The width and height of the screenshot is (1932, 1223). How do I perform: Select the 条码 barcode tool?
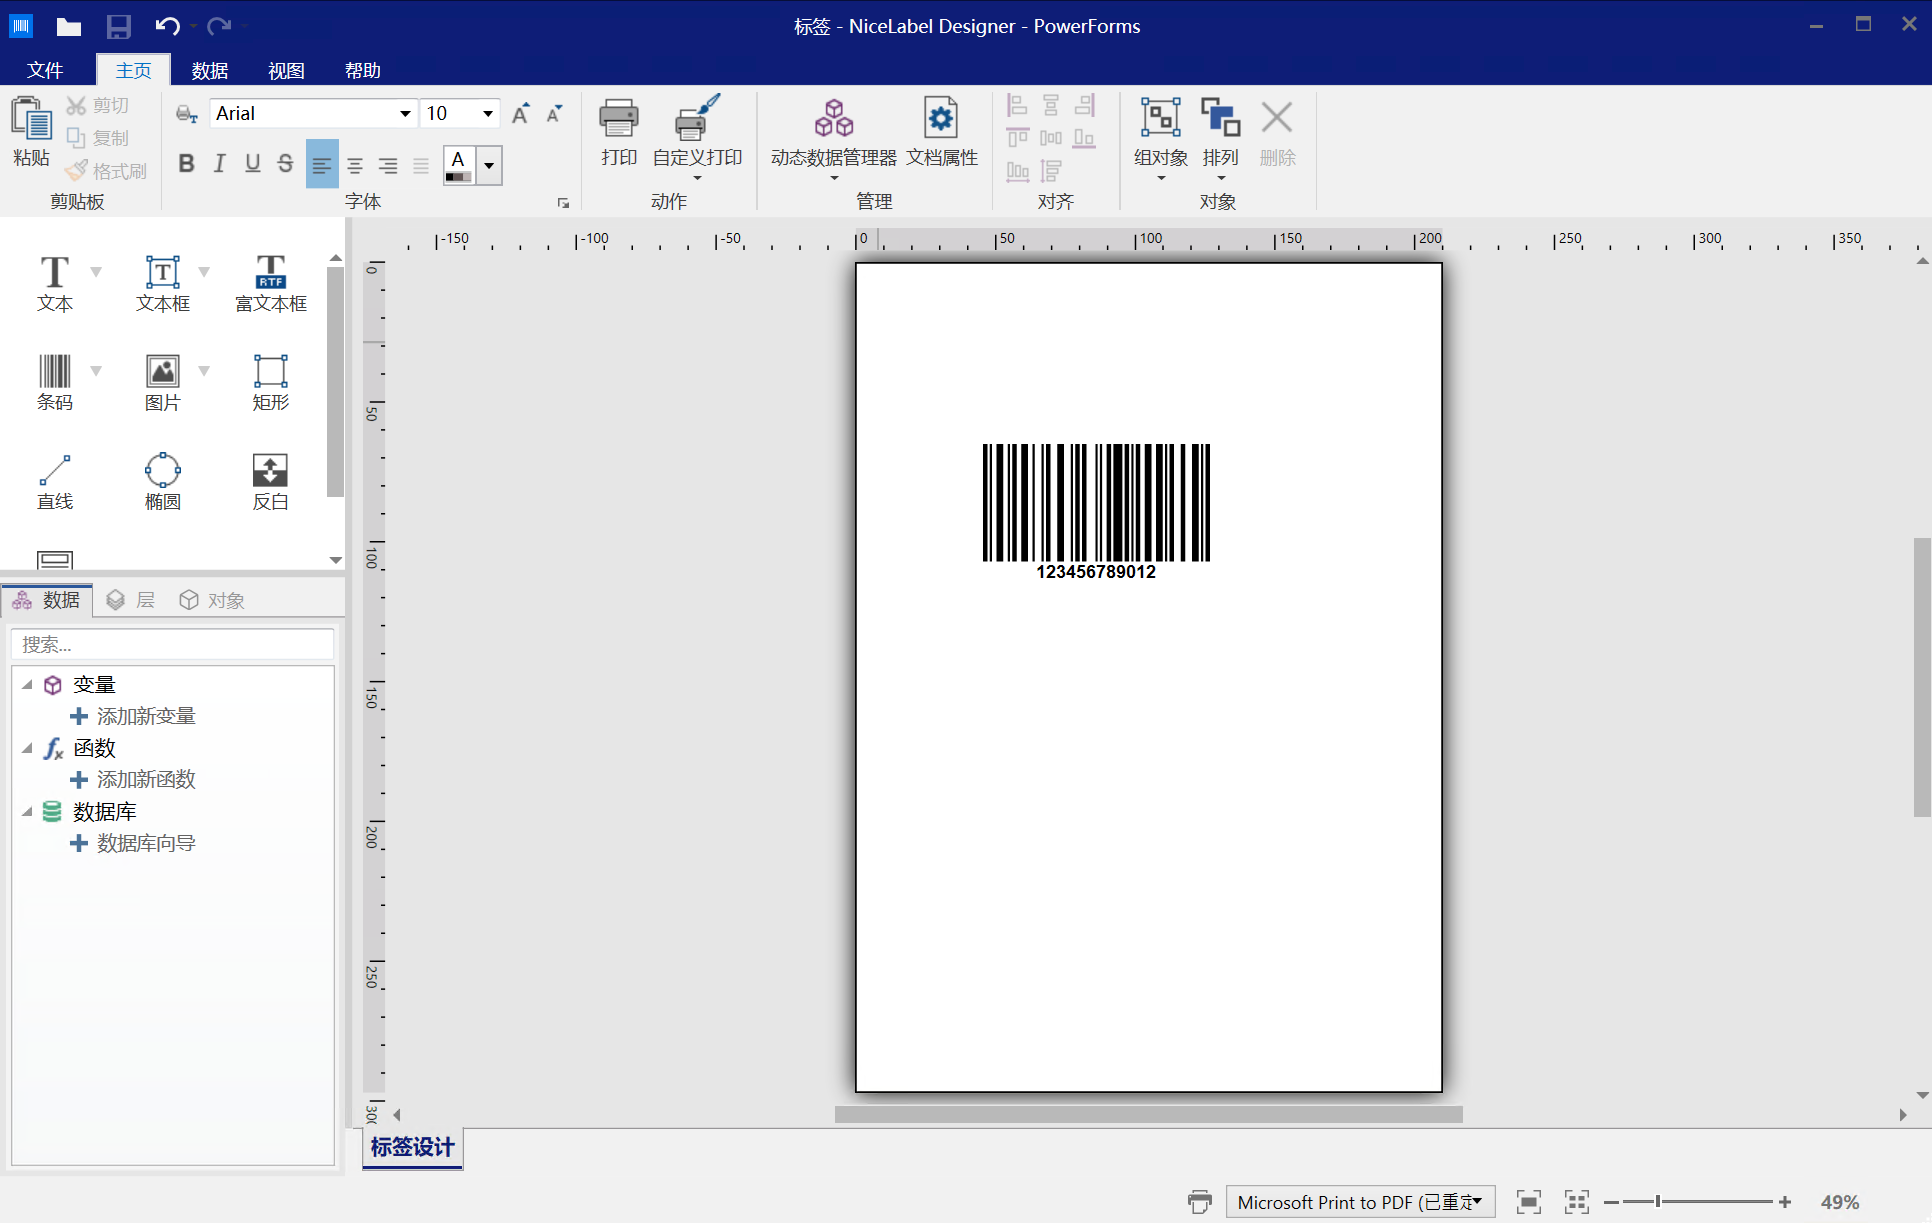55,382
